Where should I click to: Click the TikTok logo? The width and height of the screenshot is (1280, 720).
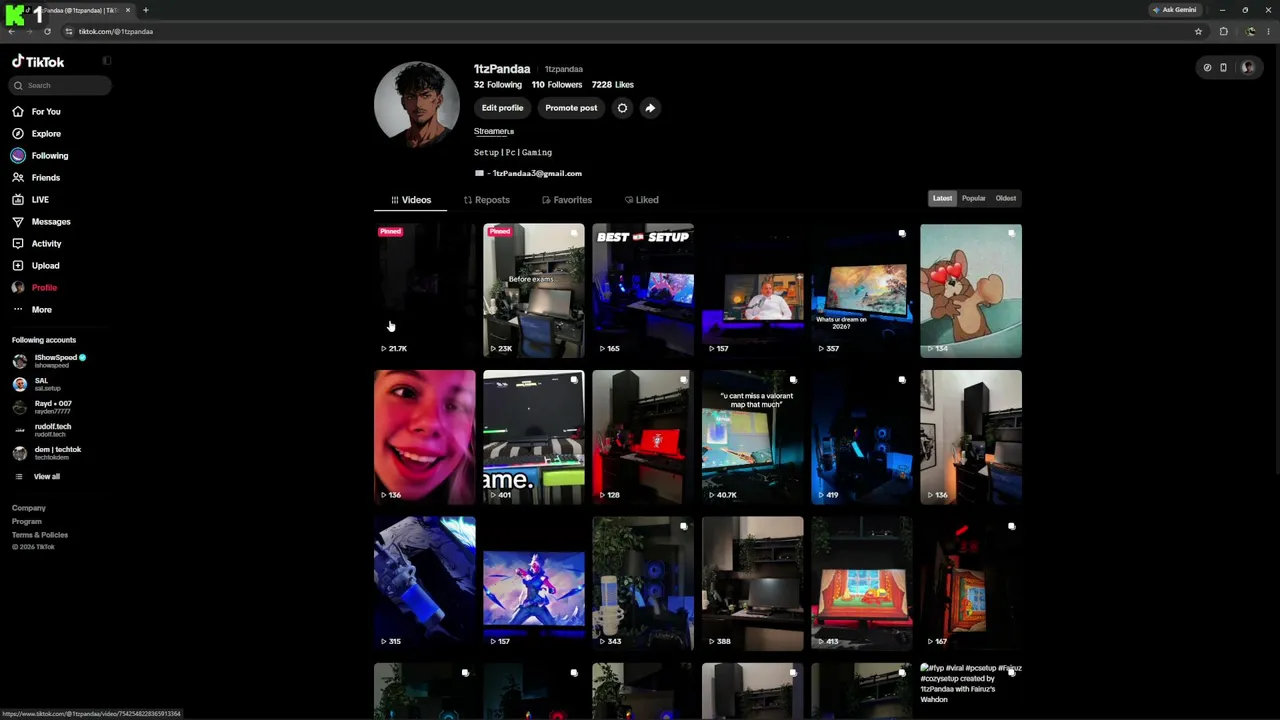[x=38, y=61]
